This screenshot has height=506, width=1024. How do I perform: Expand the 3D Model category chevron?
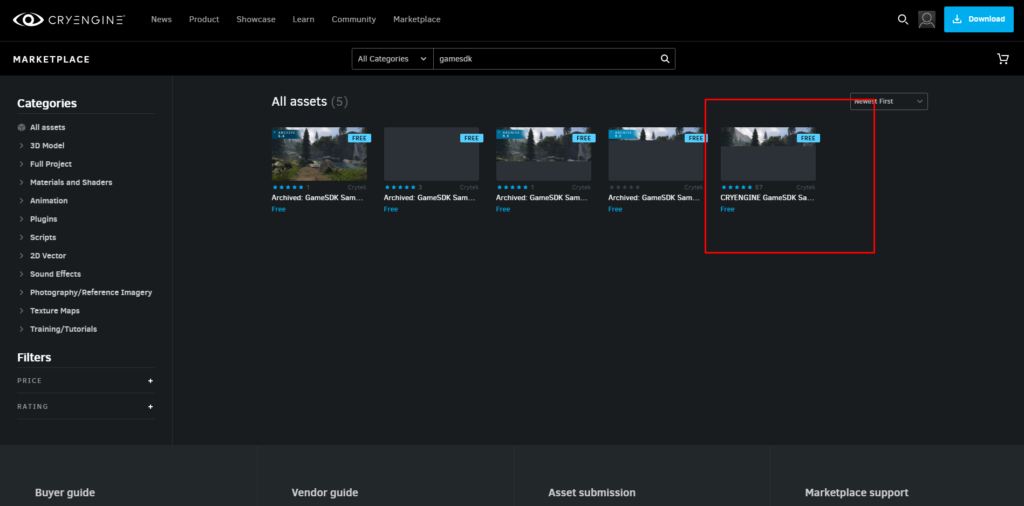point(22,146)
